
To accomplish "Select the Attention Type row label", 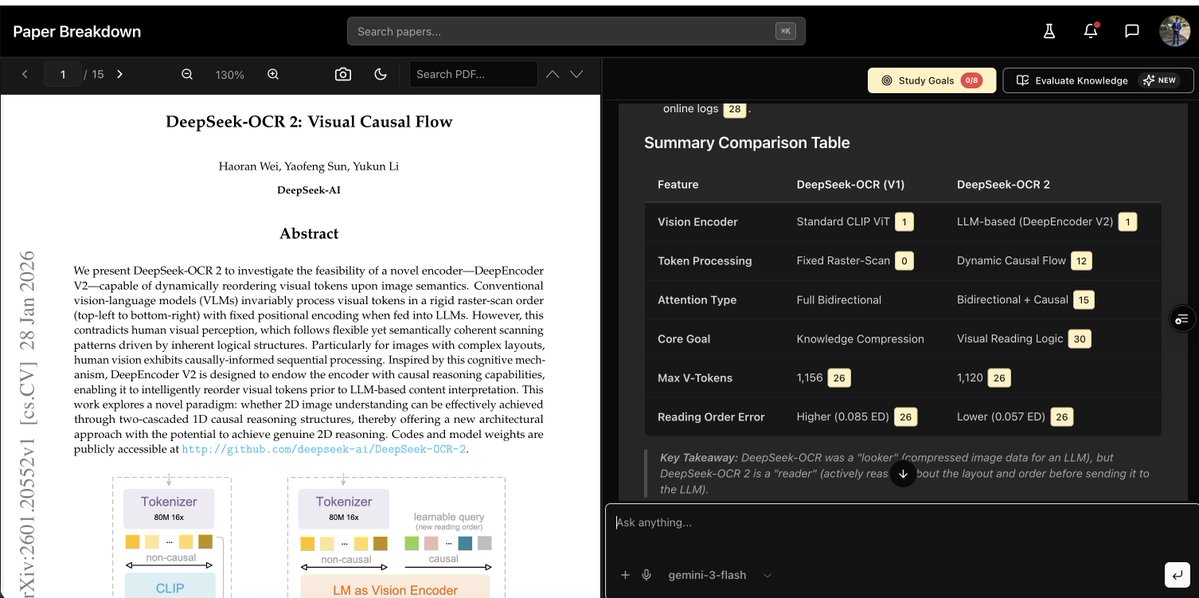I will [x=697, y=300].
